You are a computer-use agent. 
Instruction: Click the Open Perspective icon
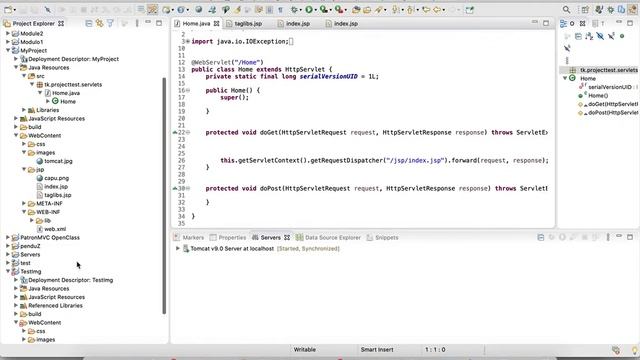(x=585, y=9)
